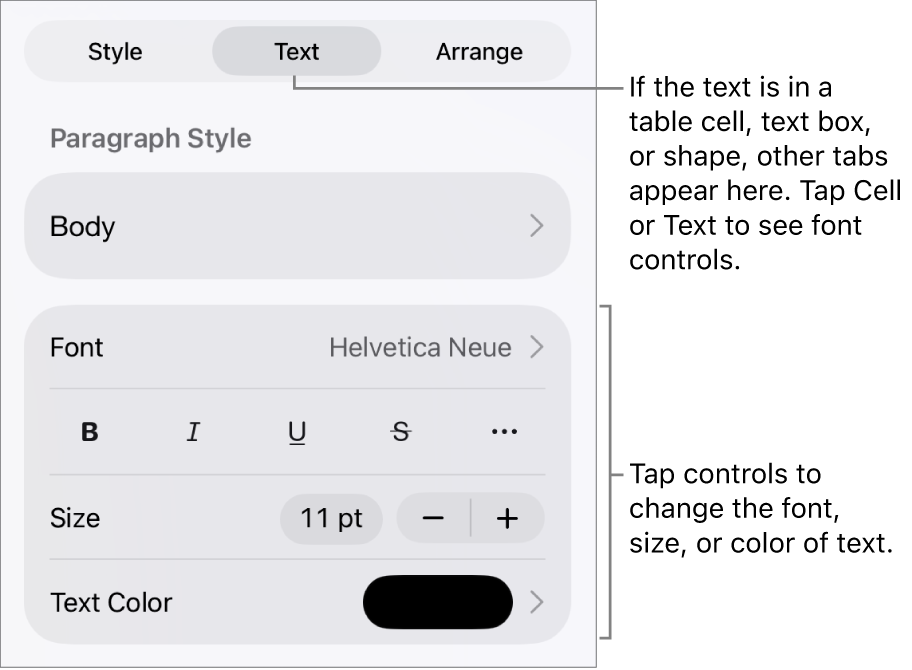Tap the S icon for strikethrough
Viewport: 912px width, 670px height.
click(x=399, y=431)
